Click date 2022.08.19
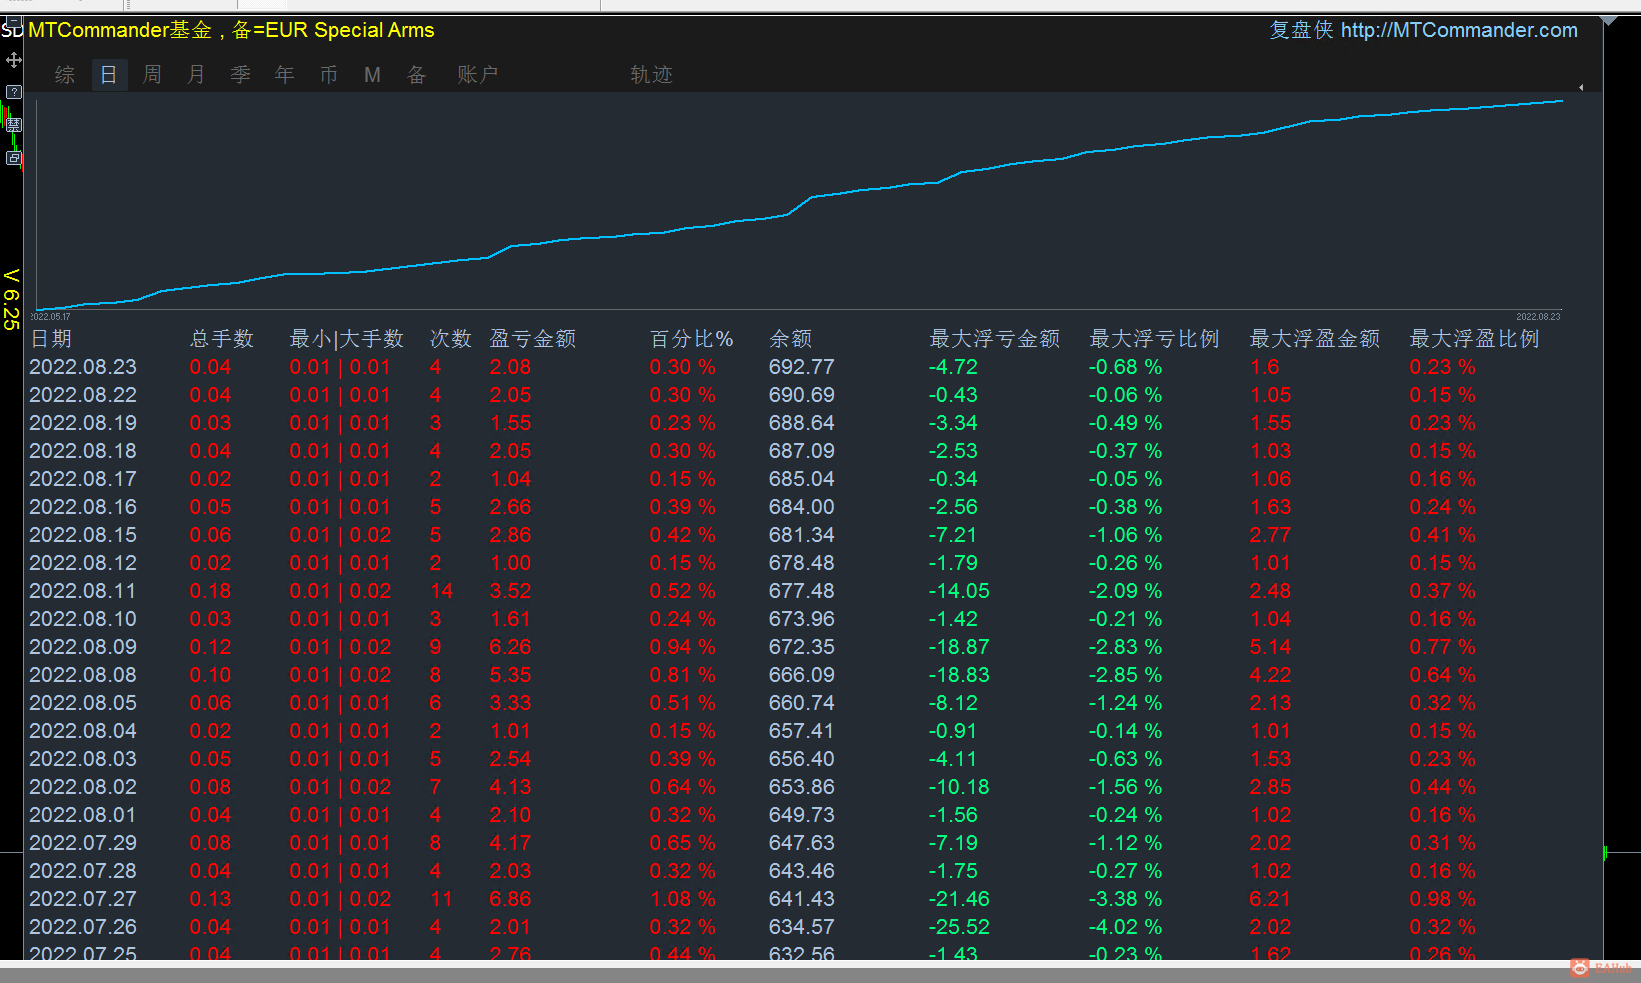 (x=83, y=423)
